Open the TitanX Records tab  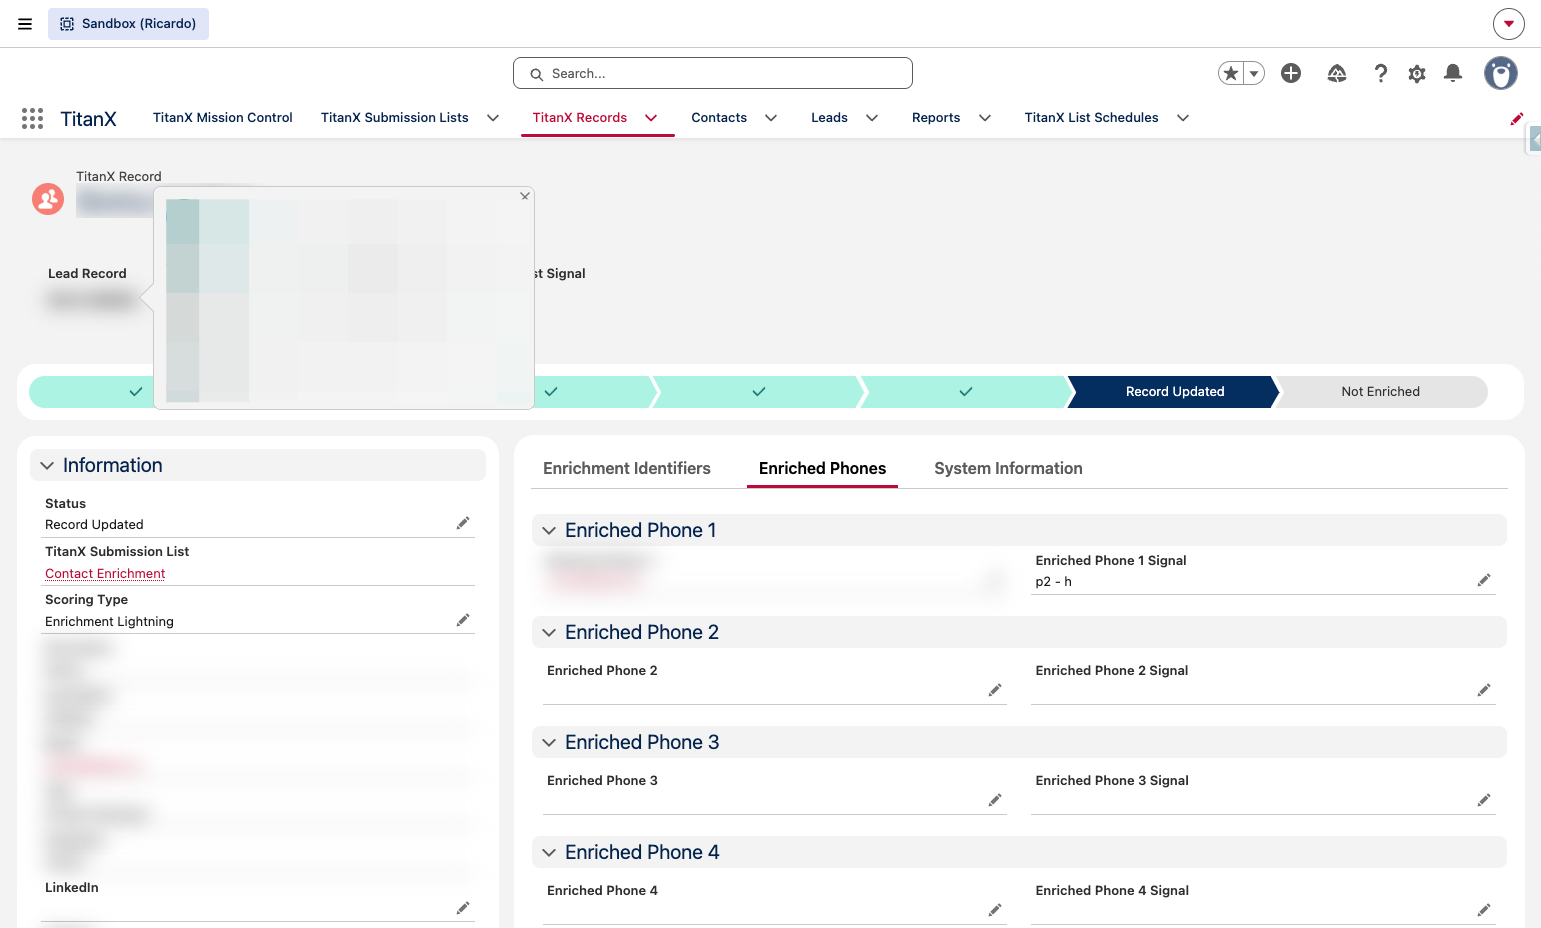pos(580,118)
